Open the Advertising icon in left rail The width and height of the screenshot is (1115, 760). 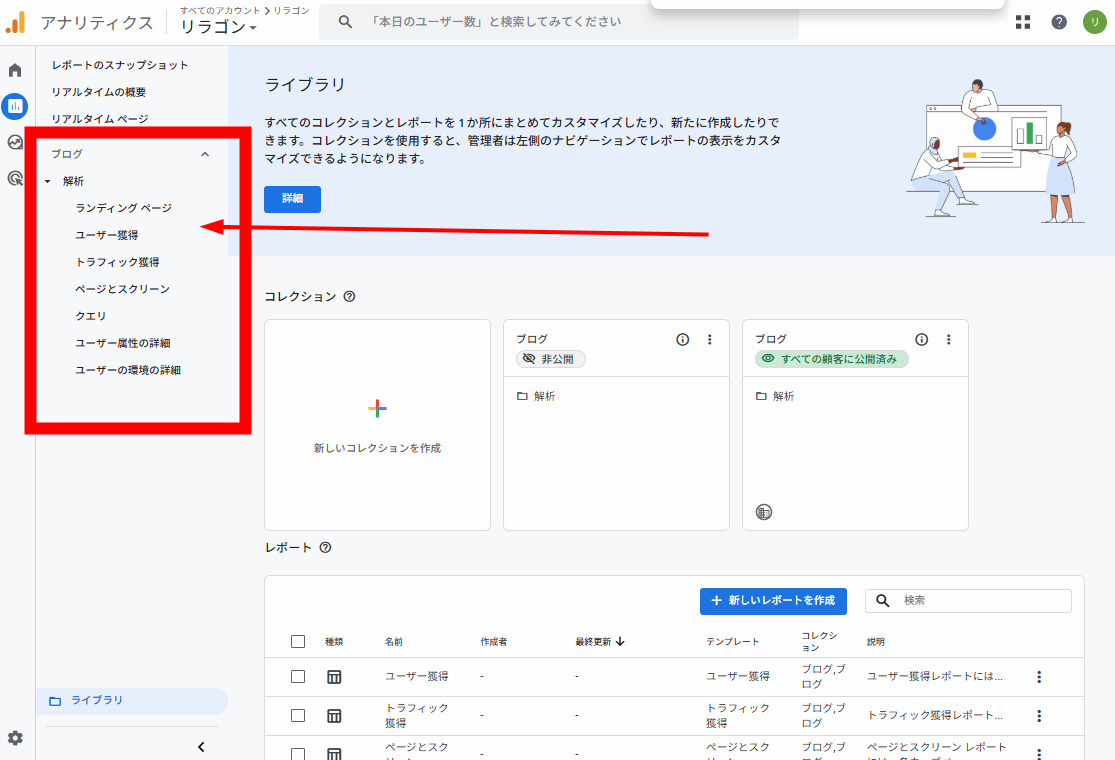pos(15,179)
